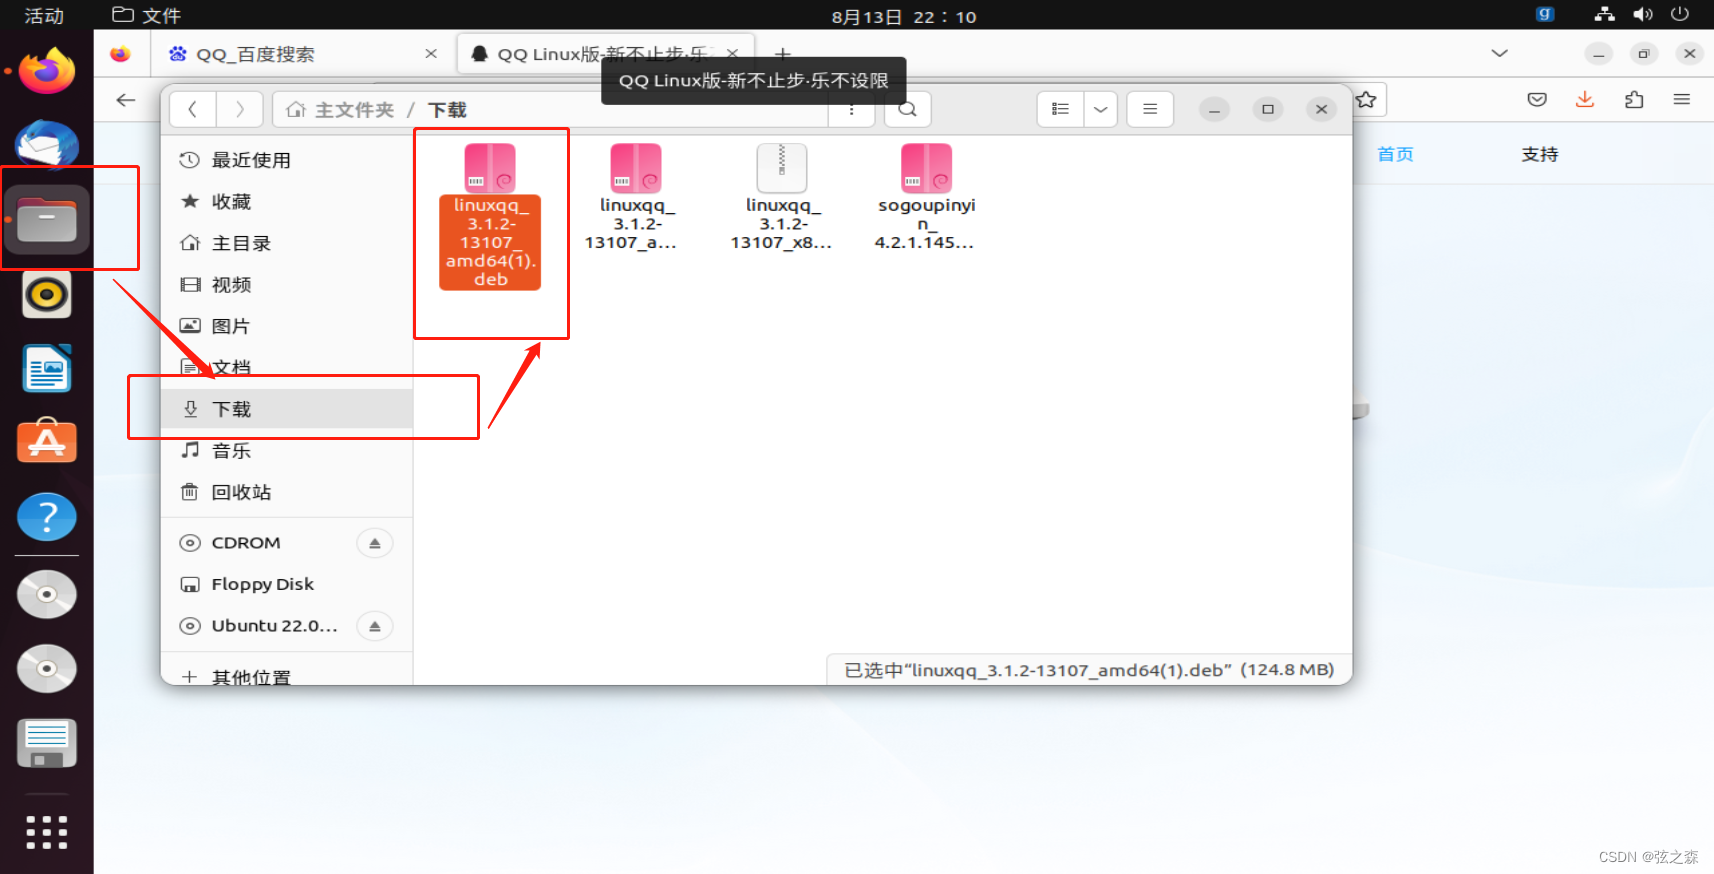Click the network icon in top bar

tap(1605, 15)
